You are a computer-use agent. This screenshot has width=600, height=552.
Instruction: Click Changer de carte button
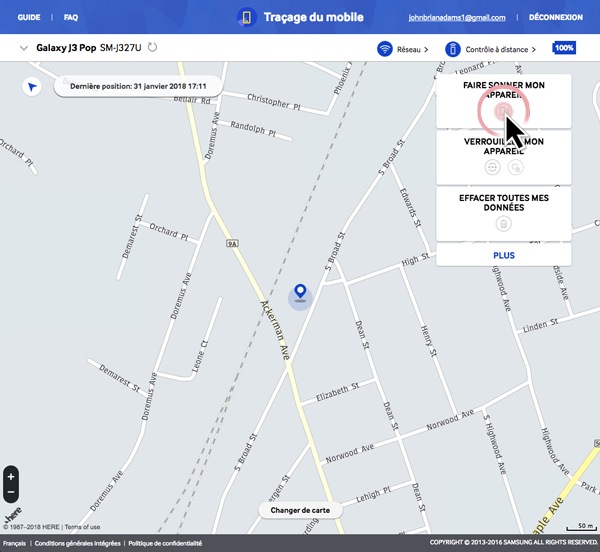300,510
